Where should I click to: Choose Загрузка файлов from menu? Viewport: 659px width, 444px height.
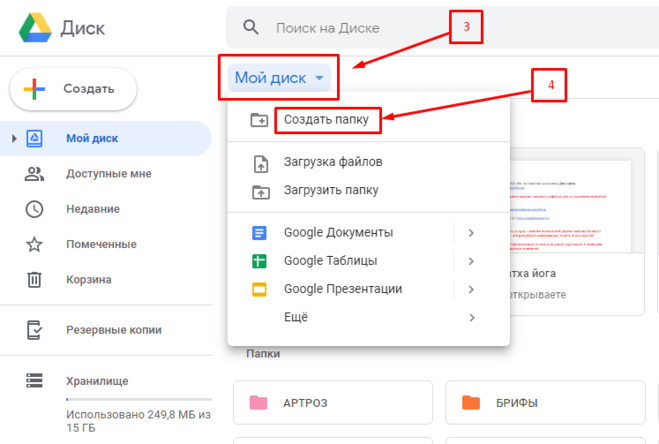pyautogui.click(x=332, y=162)
